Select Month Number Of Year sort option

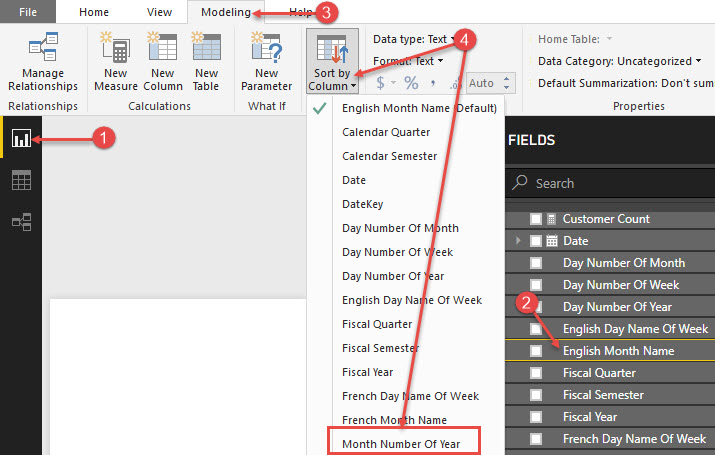[x=404, y=442]
